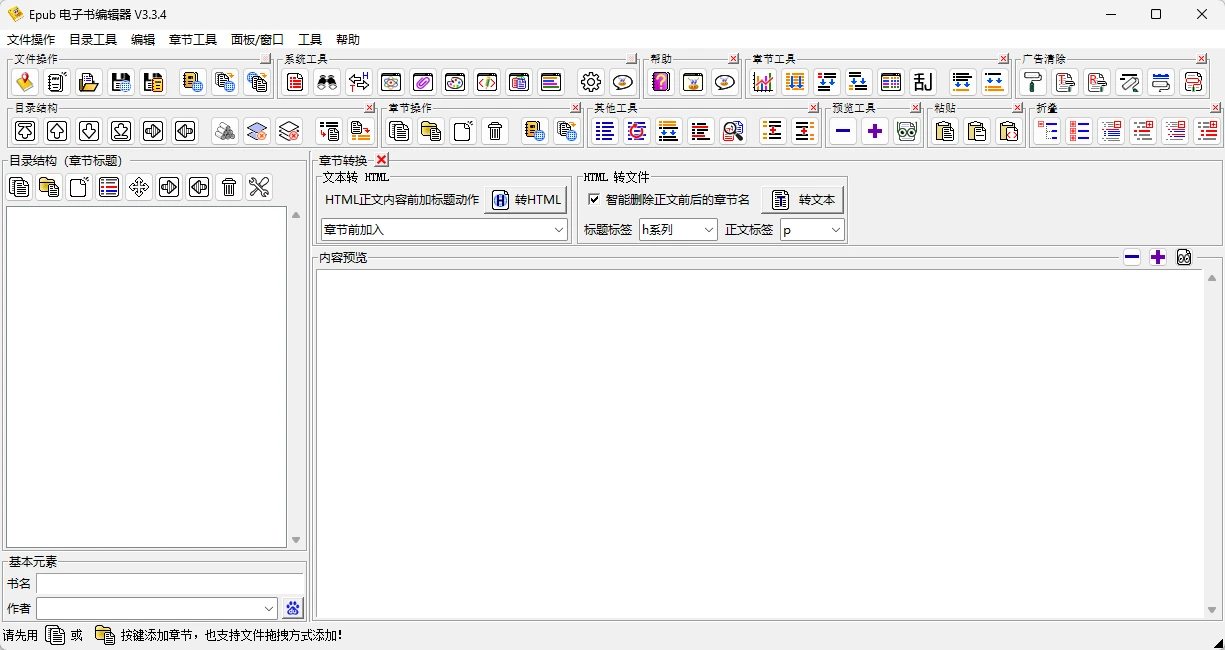Image resolution: width=1225 pixels, height=650 pixels.
Task: Click the owl icon above 内容预览 area
Action: pyautogui.click(x=1184, y=257)
